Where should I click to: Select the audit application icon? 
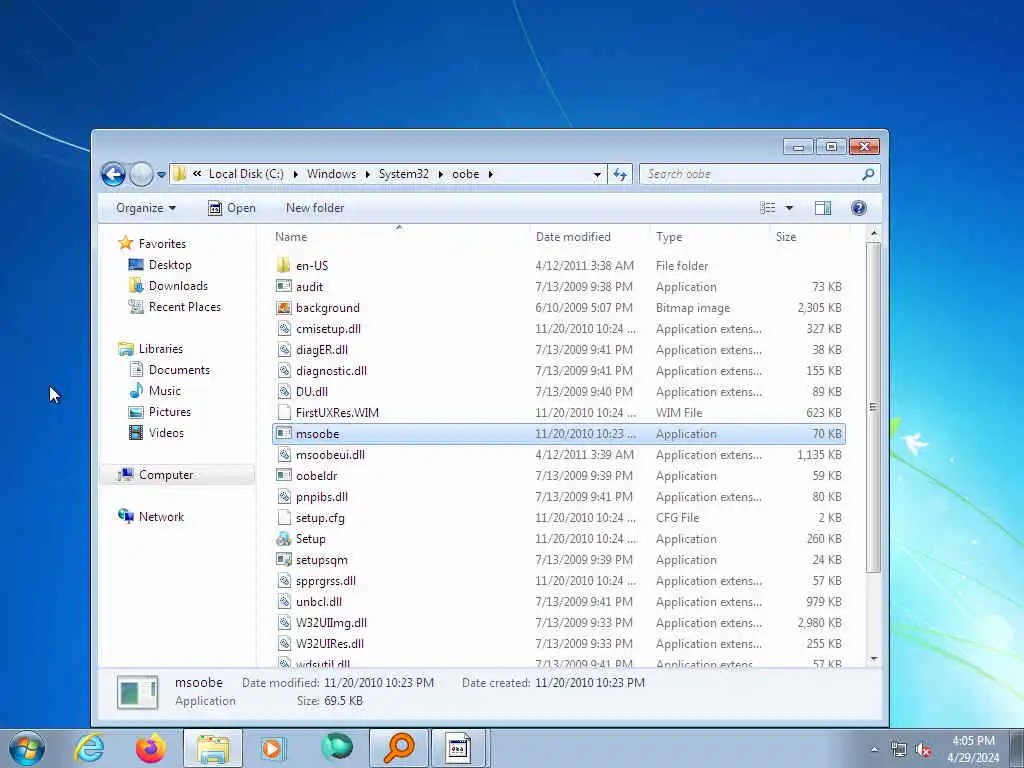283,286
